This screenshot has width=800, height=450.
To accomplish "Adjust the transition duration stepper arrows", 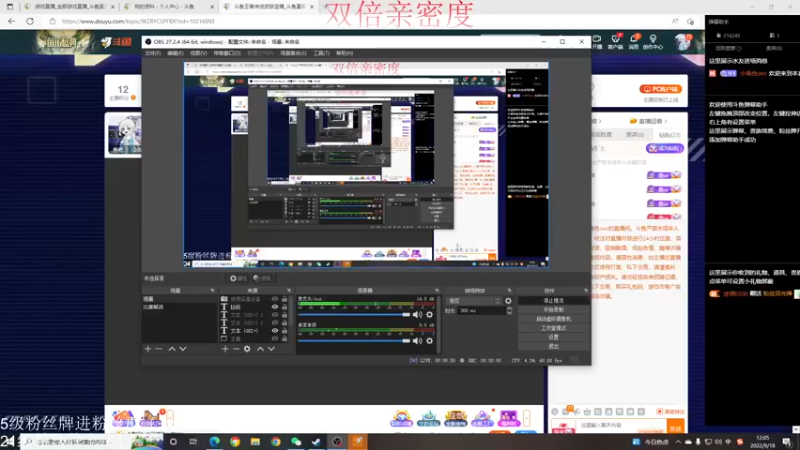I will coord(509,311).
